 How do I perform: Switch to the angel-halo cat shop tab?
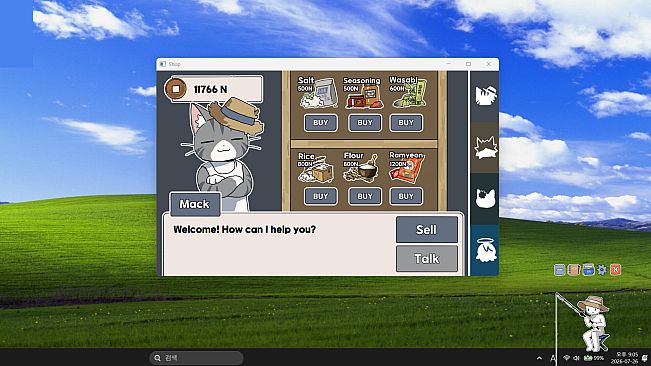tap(485, 250)
